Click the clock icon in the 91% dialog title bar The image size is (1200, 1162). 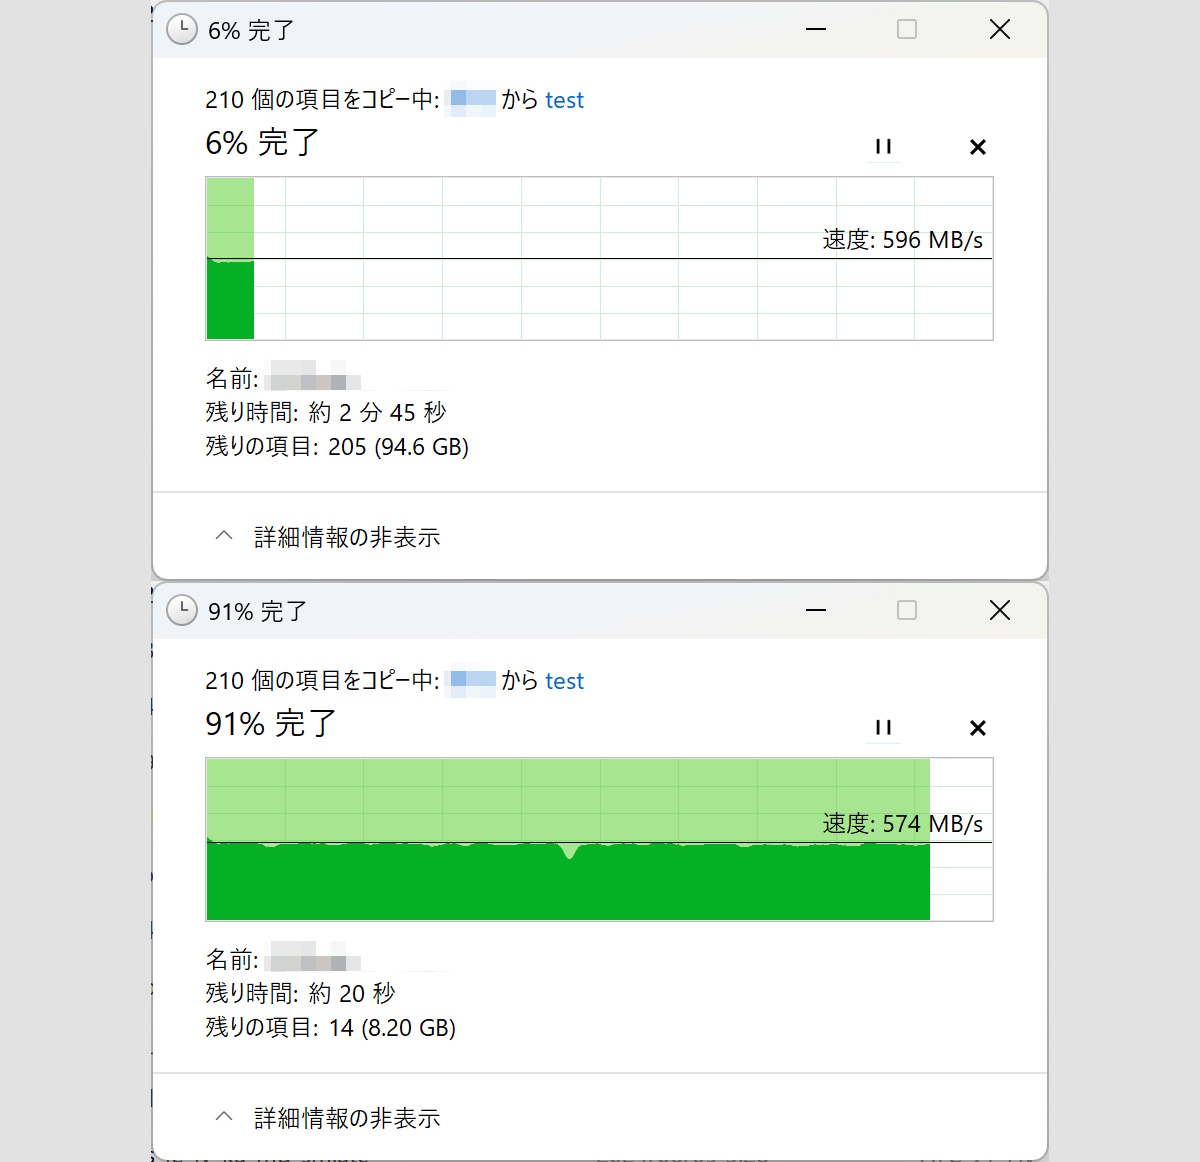[181, 610]
